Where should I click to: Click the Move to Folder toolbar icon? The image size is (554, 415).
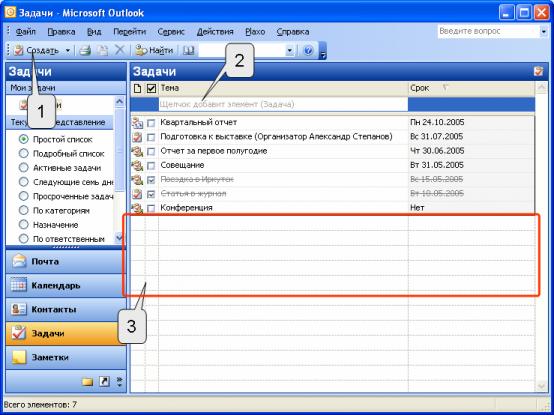(102, 51)
